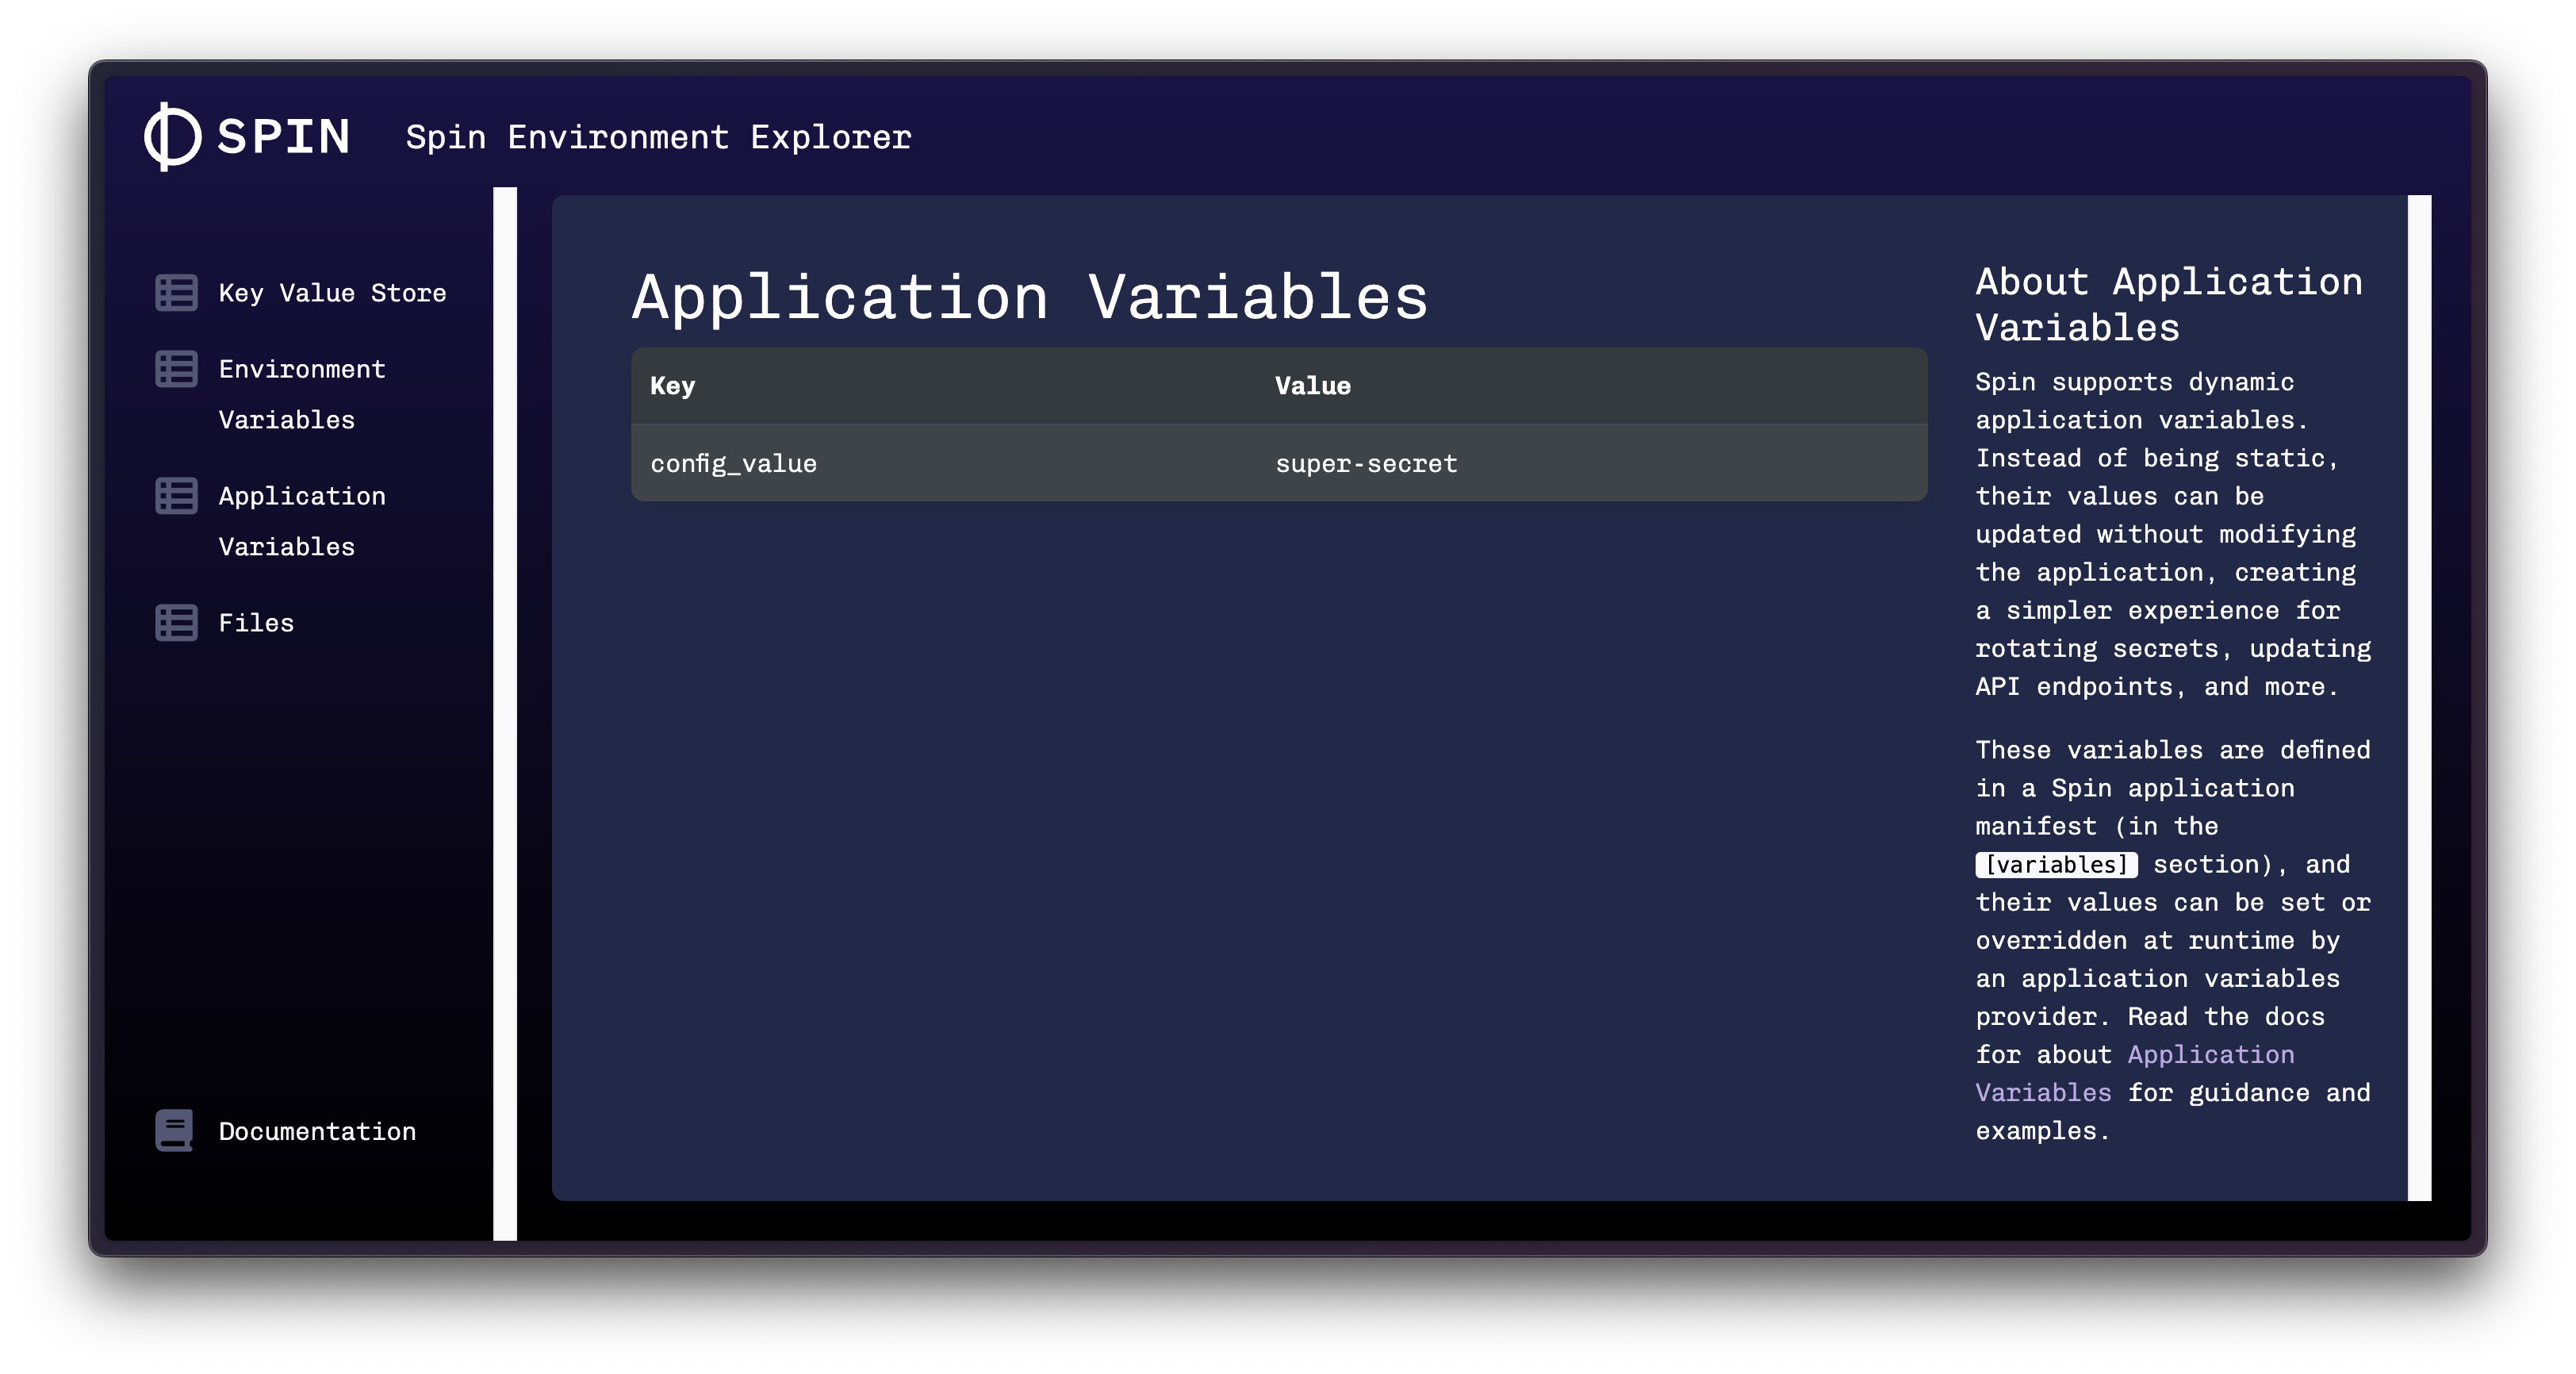Click the Application Variables page heading

1030,295
